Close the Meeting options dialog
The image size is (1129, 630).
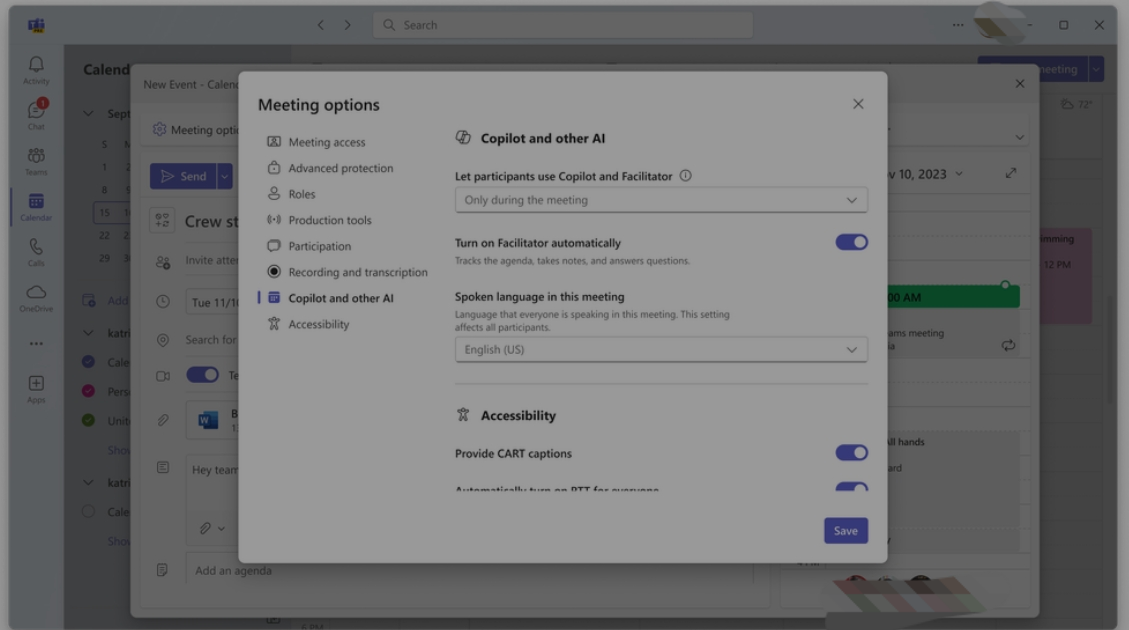(x=858, y=104)
